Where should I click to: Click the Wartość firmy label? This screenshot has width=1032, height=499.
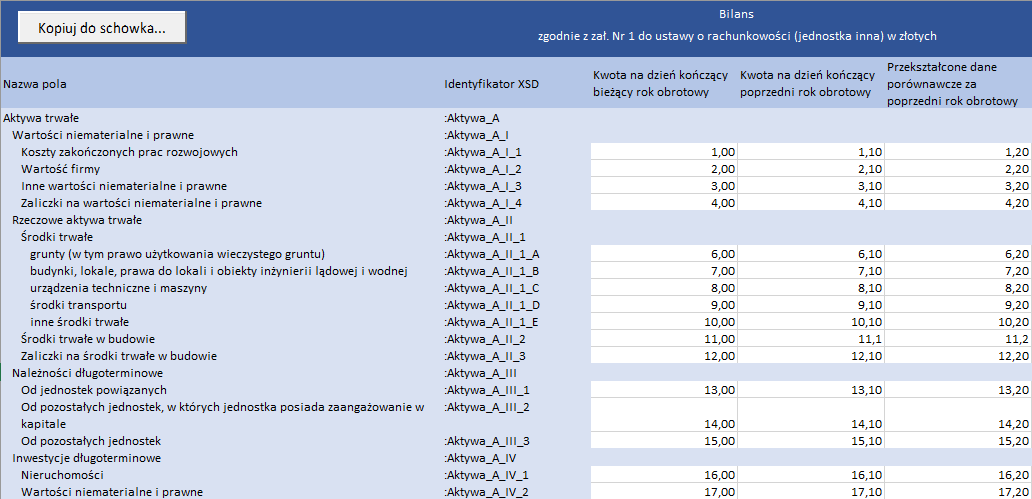click(61, 169)
